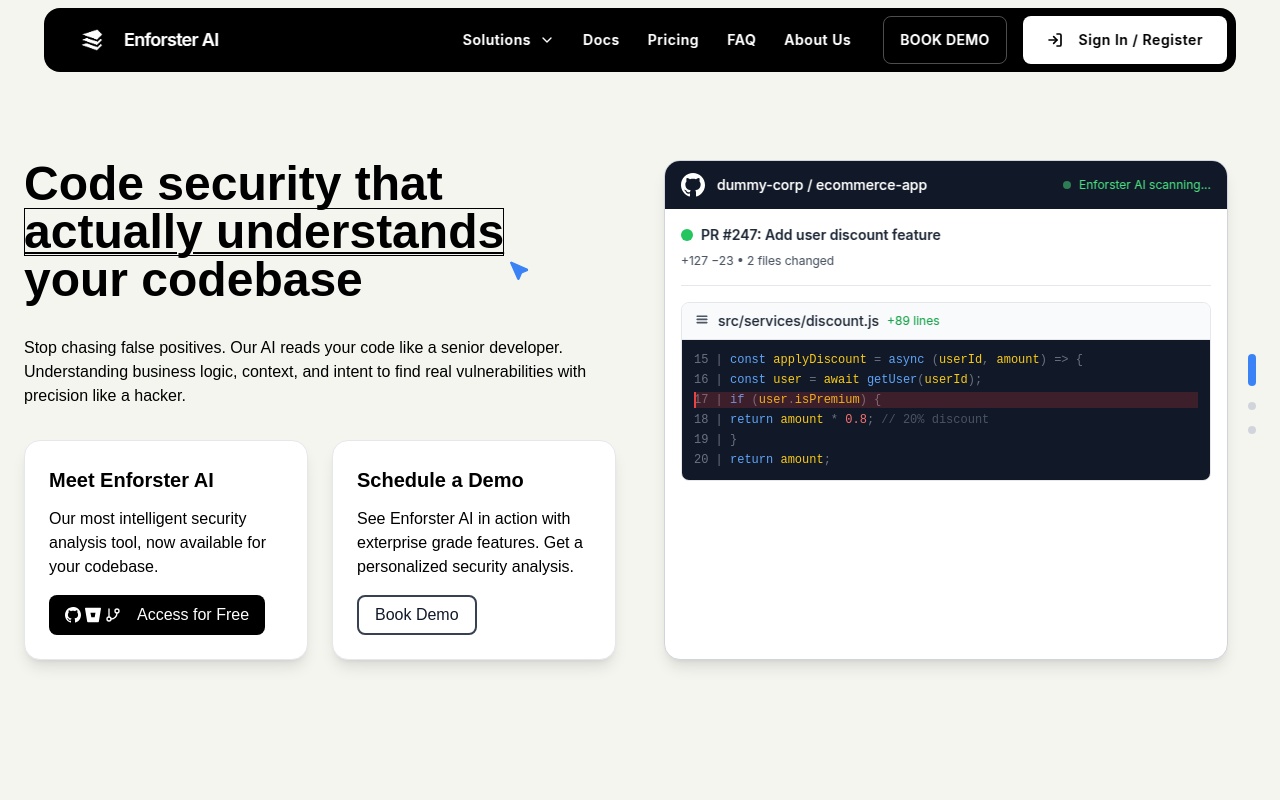
Task: Click the Sign In / Register button
Action: (1125, 40)
